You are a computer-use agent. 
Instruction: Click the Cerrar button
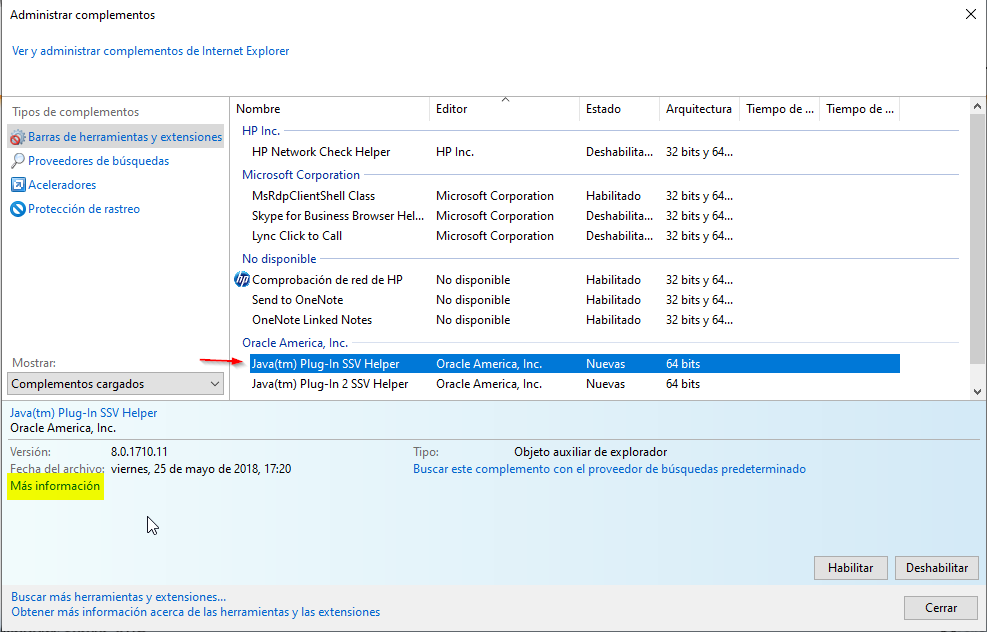click(940, 607)
